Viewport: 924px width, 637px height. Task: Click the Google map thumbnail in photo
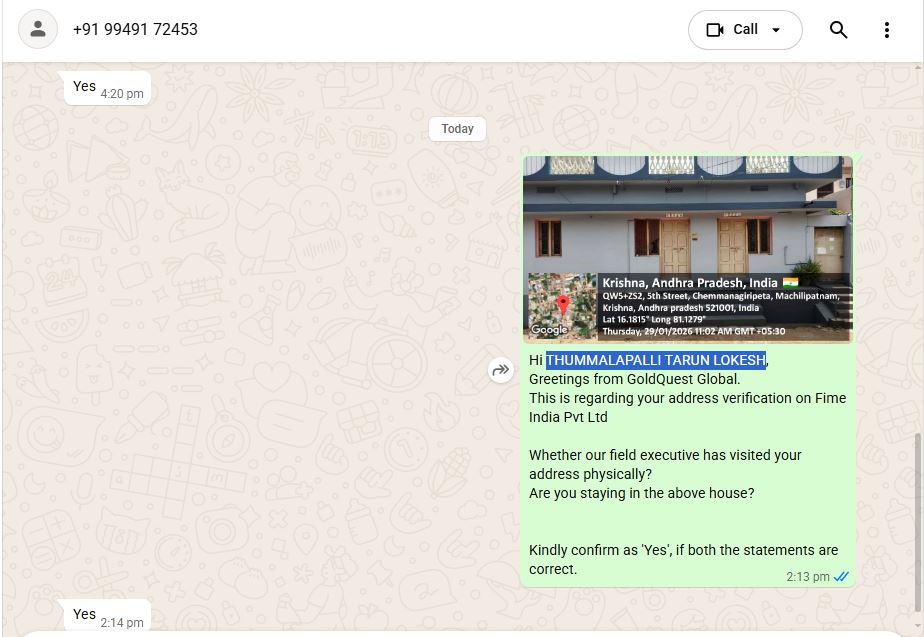(x=562, y=306)
